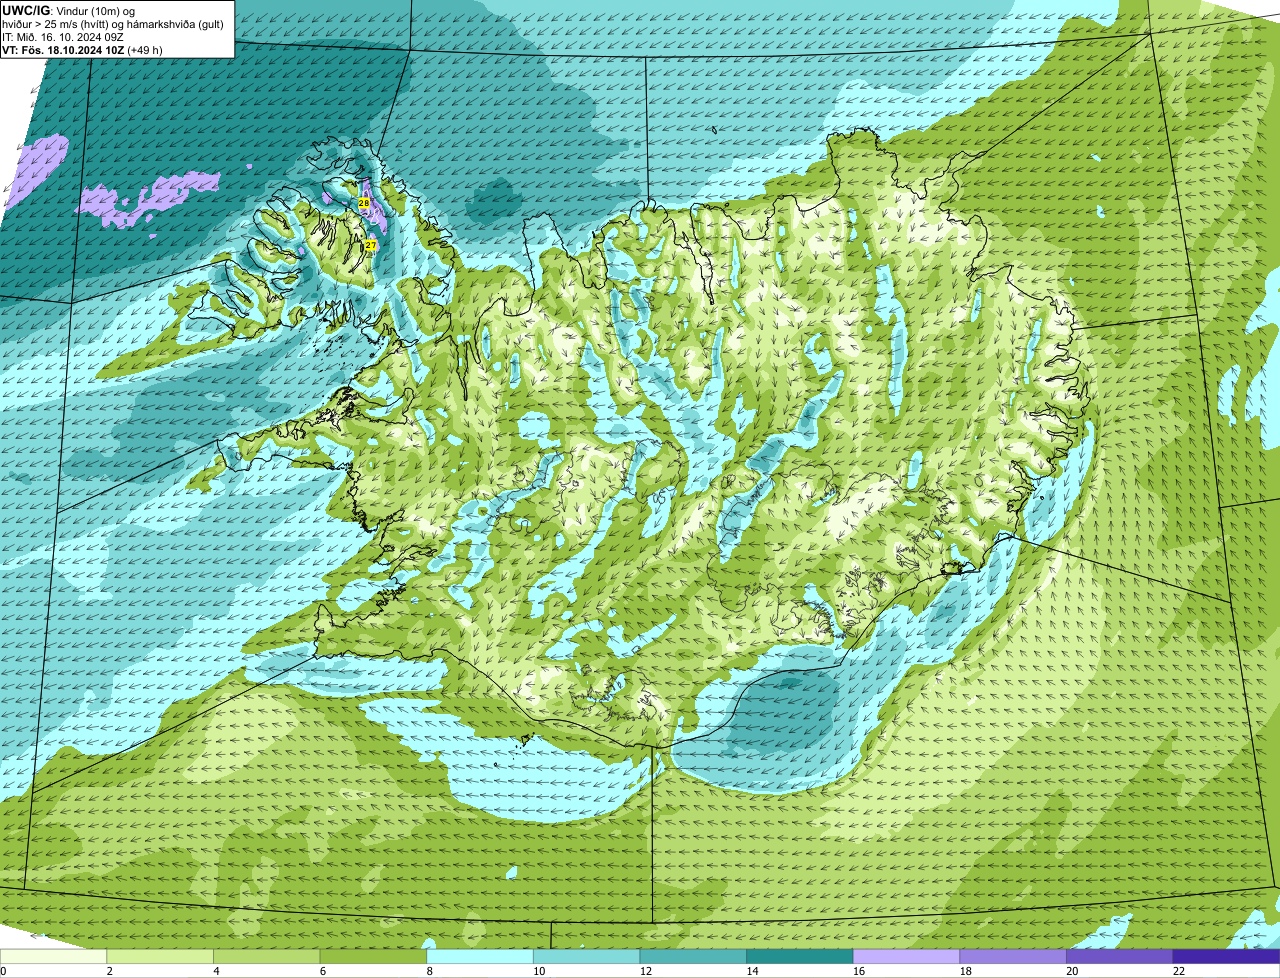Image resolution: width=1280 pixels, height=978 pixels.
Task: Select the 10–12 m/s turquoise legend swatch
Action: click(x=586, y=957)
